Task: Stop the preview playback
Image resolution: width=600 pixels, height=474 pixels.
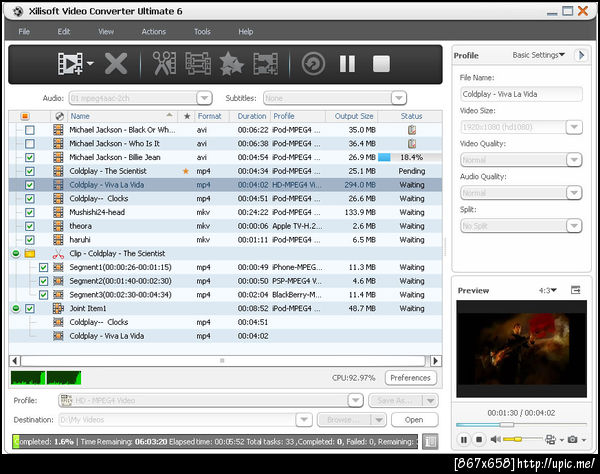Action: click(x=479, y=440)
